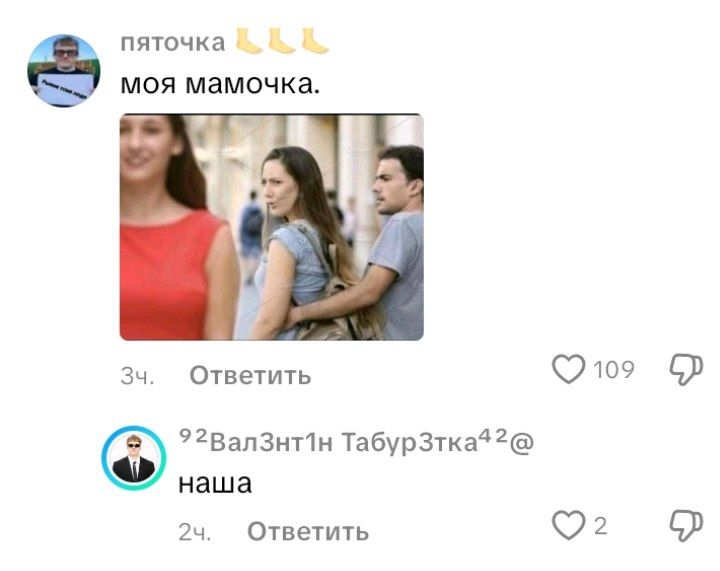Like the reply "наша"
The width and height of the screenshot is (720, 571).
pyautogui.click(x=568, y=525)
